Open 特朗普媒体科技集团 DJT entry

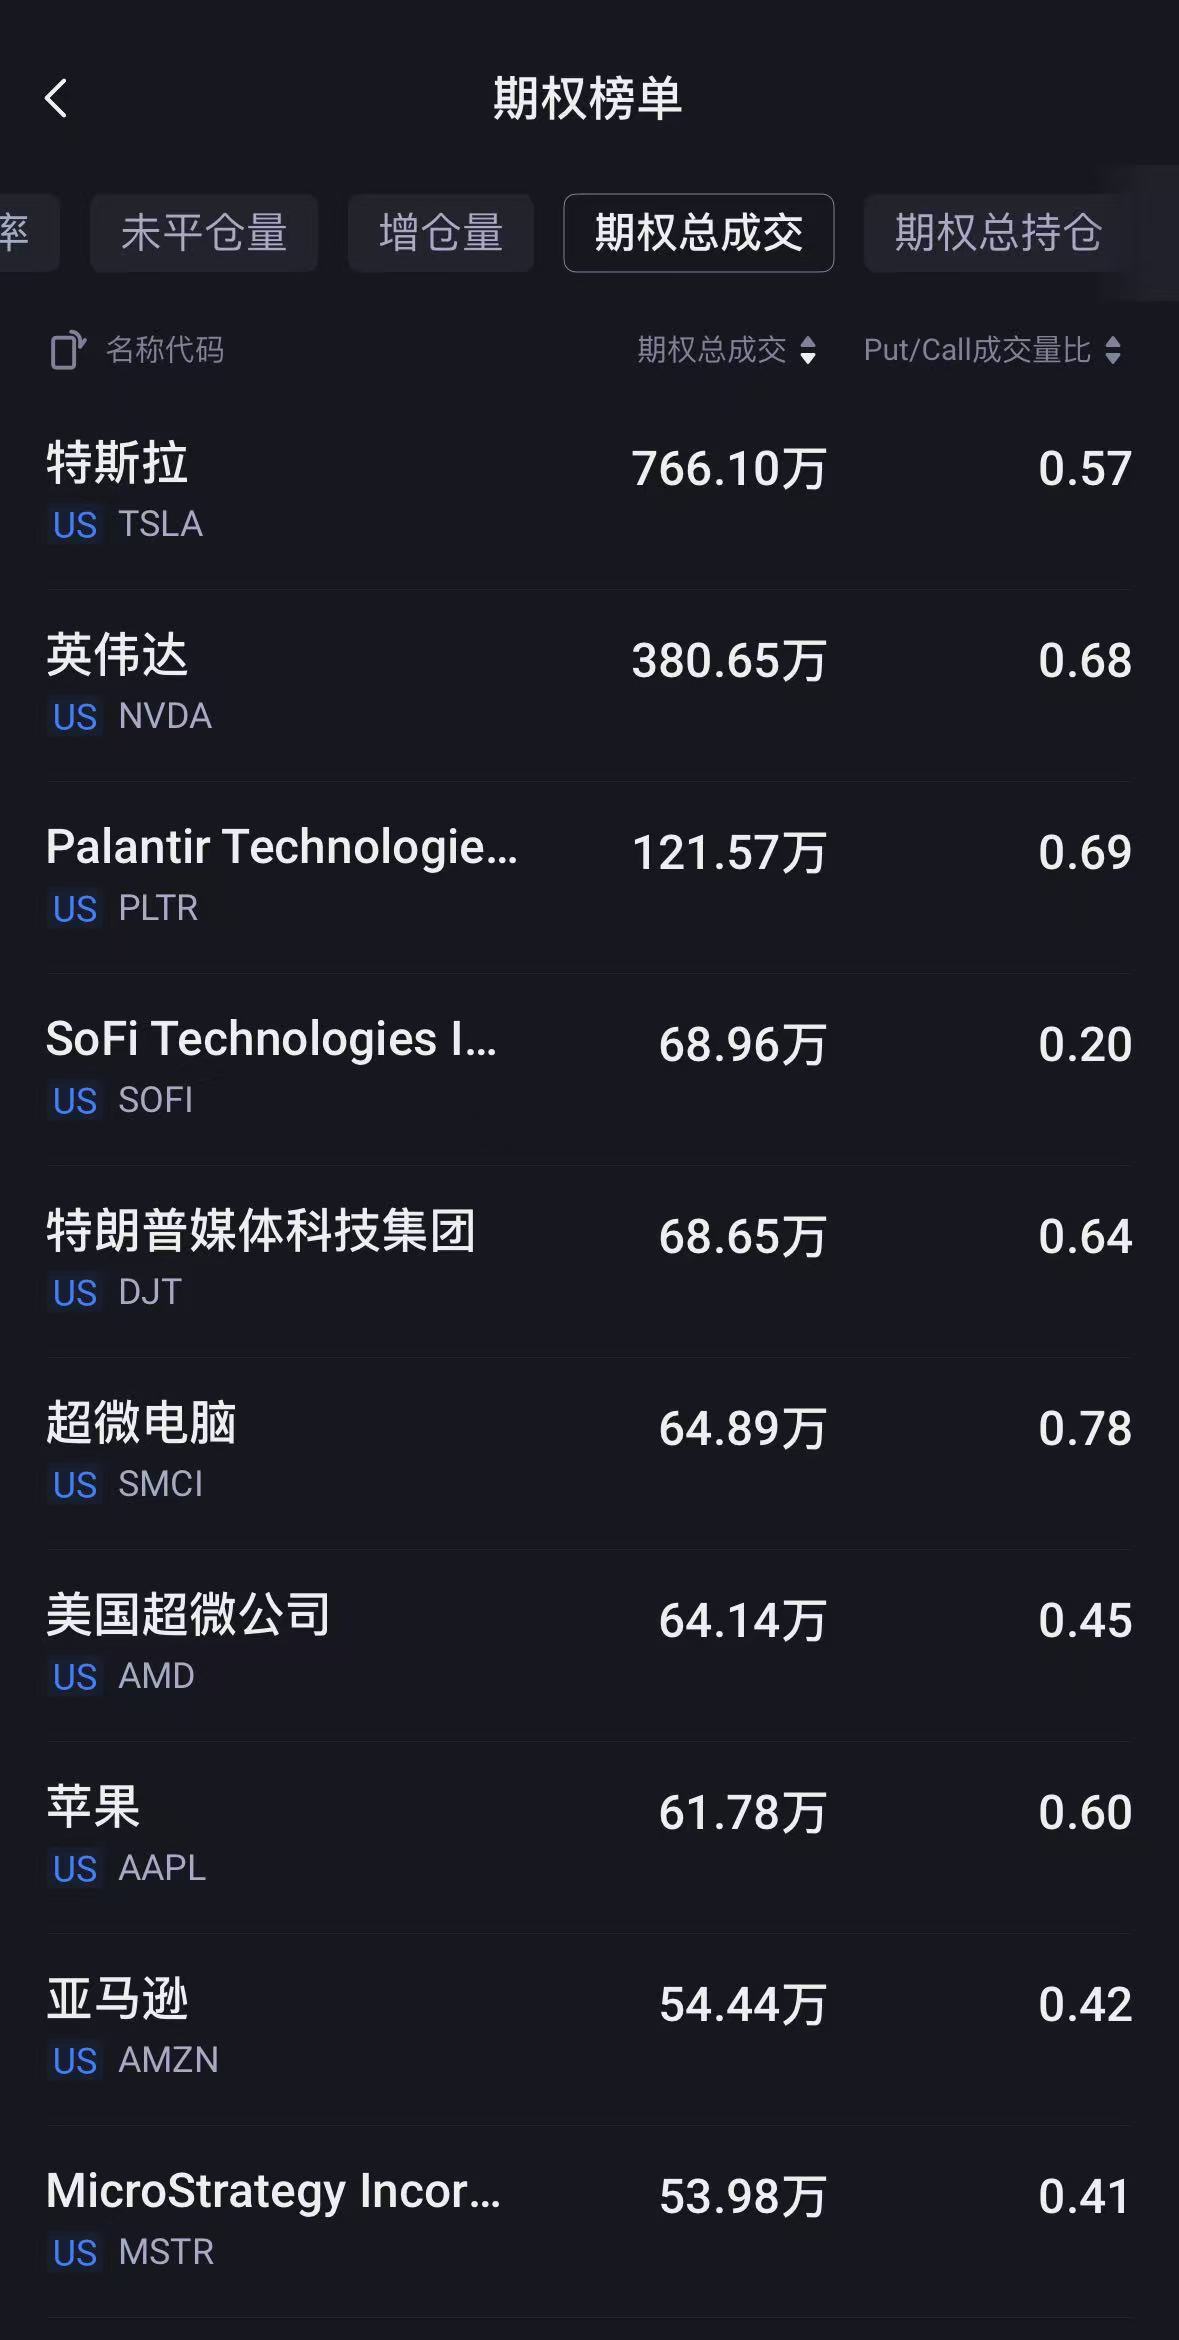(589, 1261)
